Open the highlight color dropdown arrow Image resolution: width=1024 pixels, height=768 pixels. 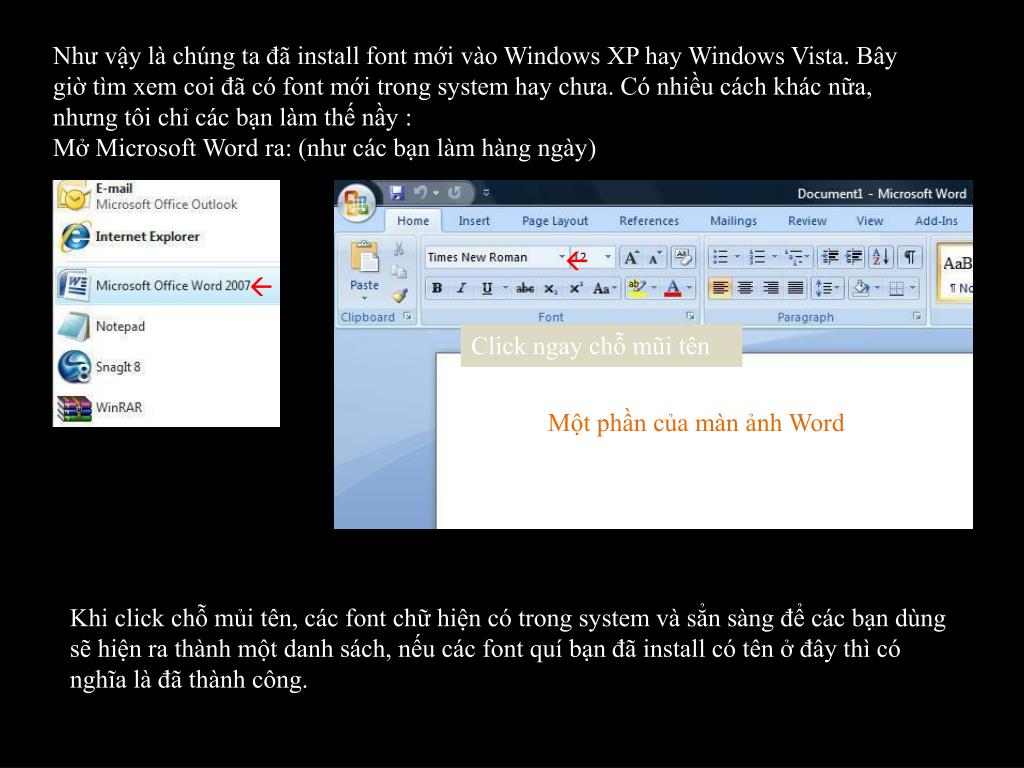pos(654,288)
